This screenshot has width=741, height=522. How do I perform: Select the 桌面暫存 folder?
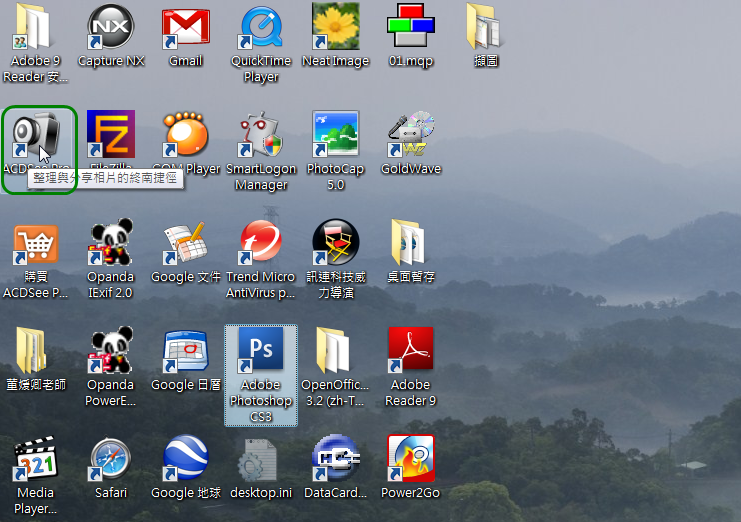[x=409, y=242]
